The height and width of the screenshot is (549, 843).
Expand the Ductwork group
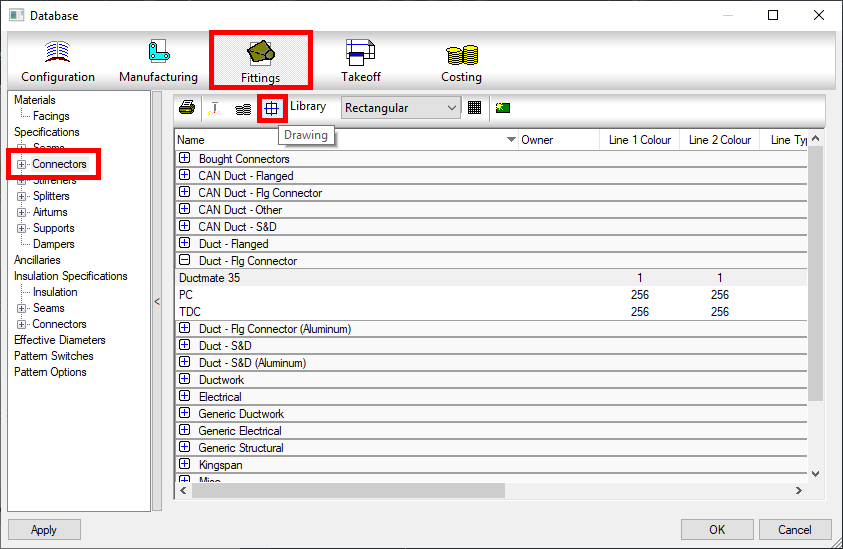click(184, 379)
